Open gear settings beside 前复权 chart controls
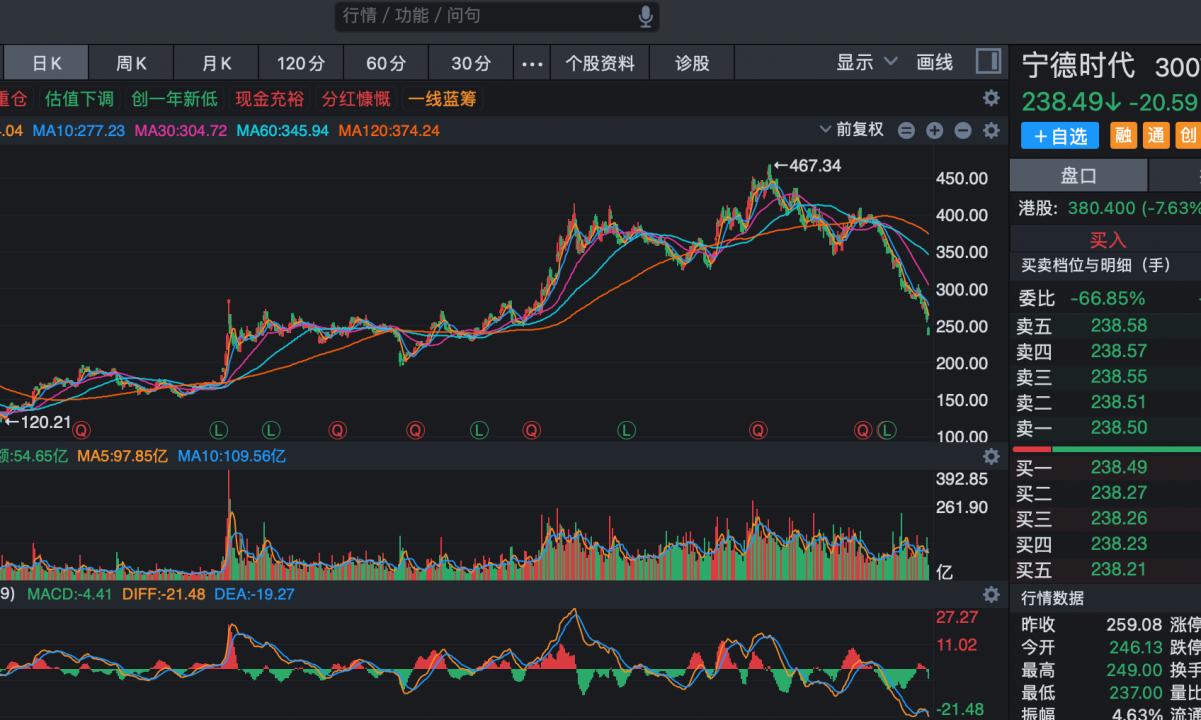Screen dimensions: 1201x720 pos(991,130)
